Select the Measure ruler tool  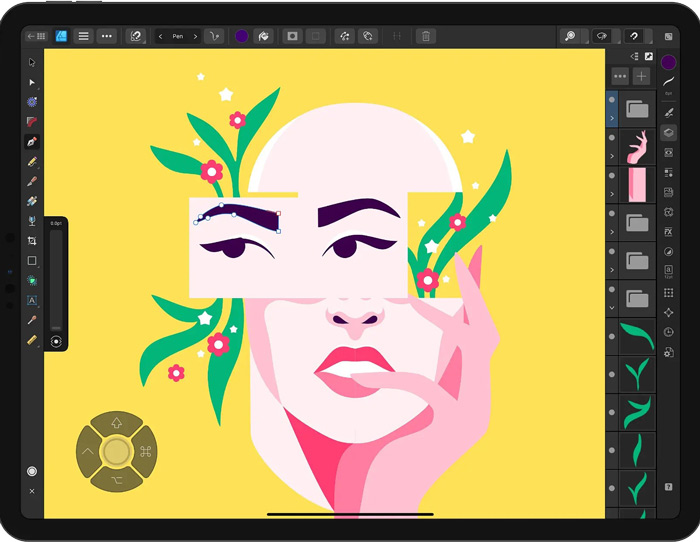32,340
